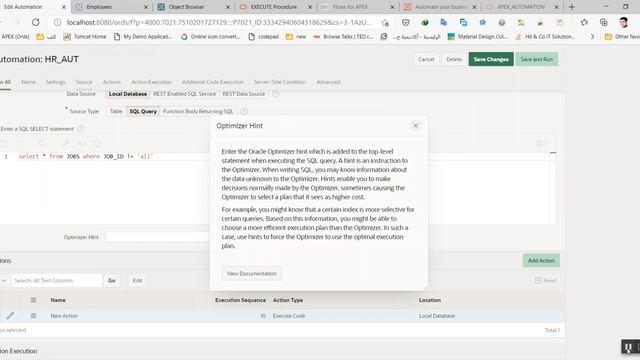The image size is (640, 360).
Task: Open row menu for New Action
Action: point(33,316)
